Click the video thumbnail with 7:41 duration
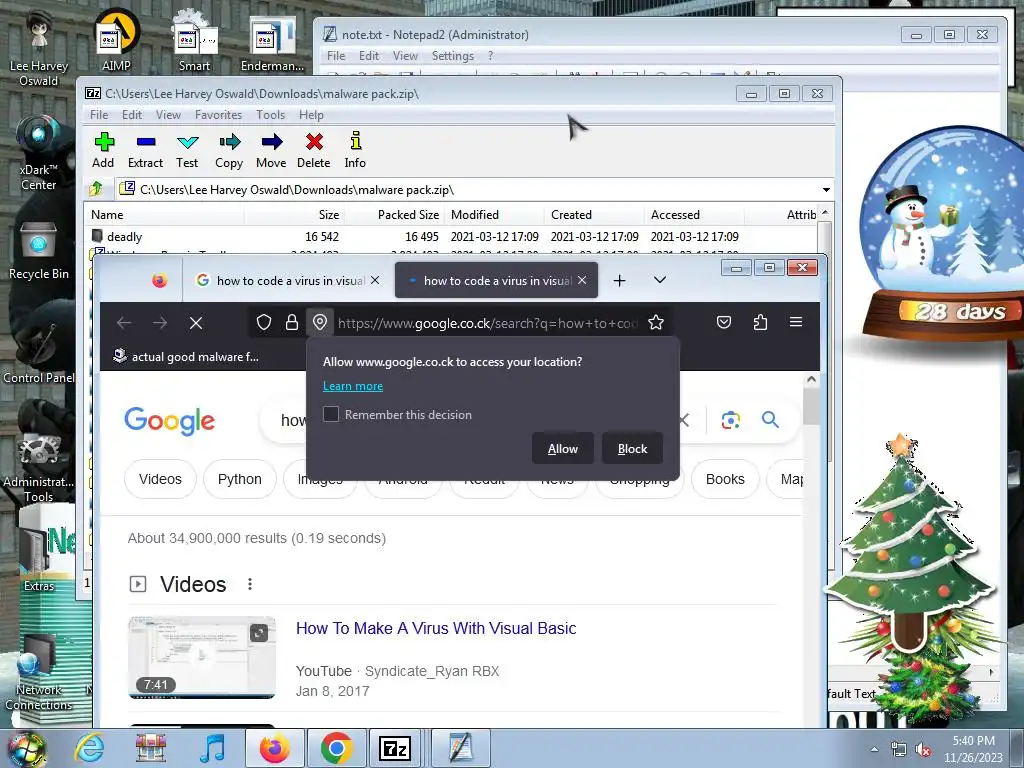 [x=202, y=657]
